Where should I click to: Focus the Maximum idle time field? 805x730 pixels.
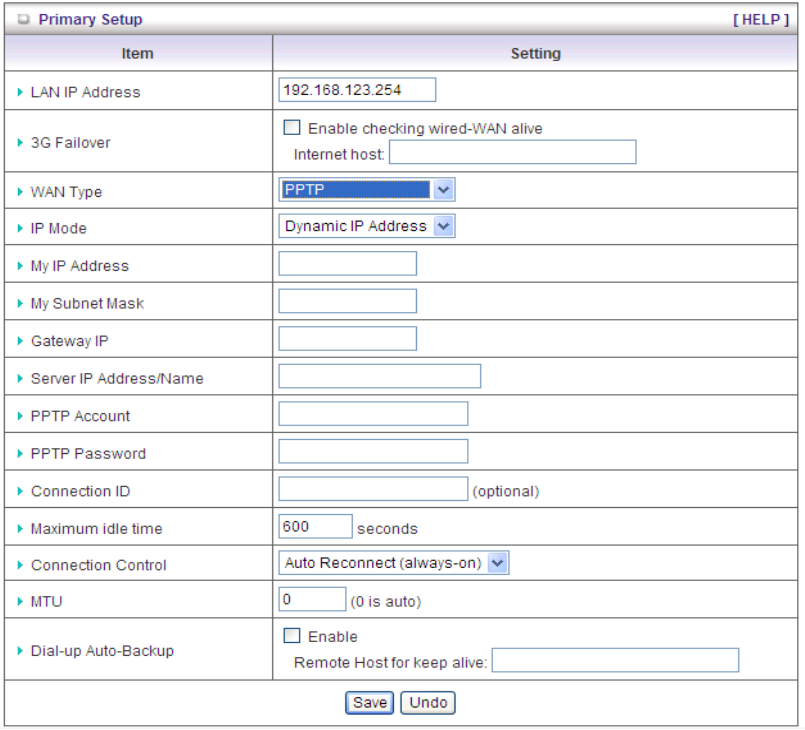tap(315, 526)
